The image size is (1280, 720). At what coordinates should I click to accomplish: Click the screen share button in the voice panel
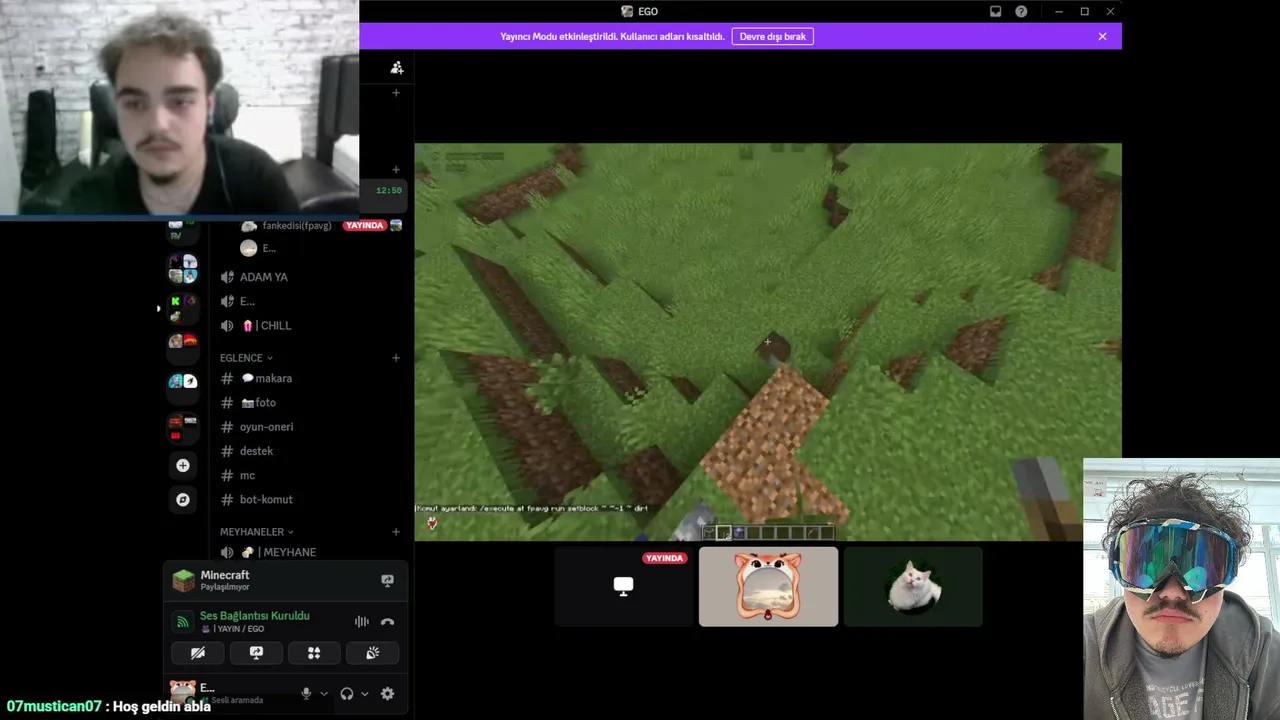[256, 653]
